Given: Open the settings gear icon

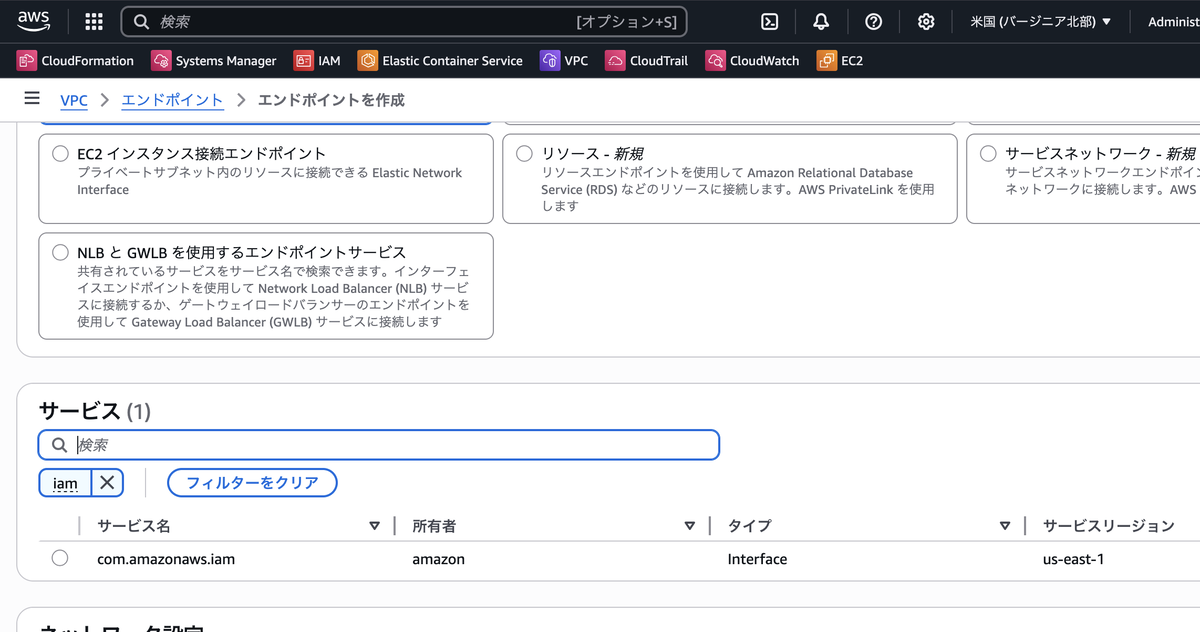Looking at the screenshot, I should coord(926,21).
